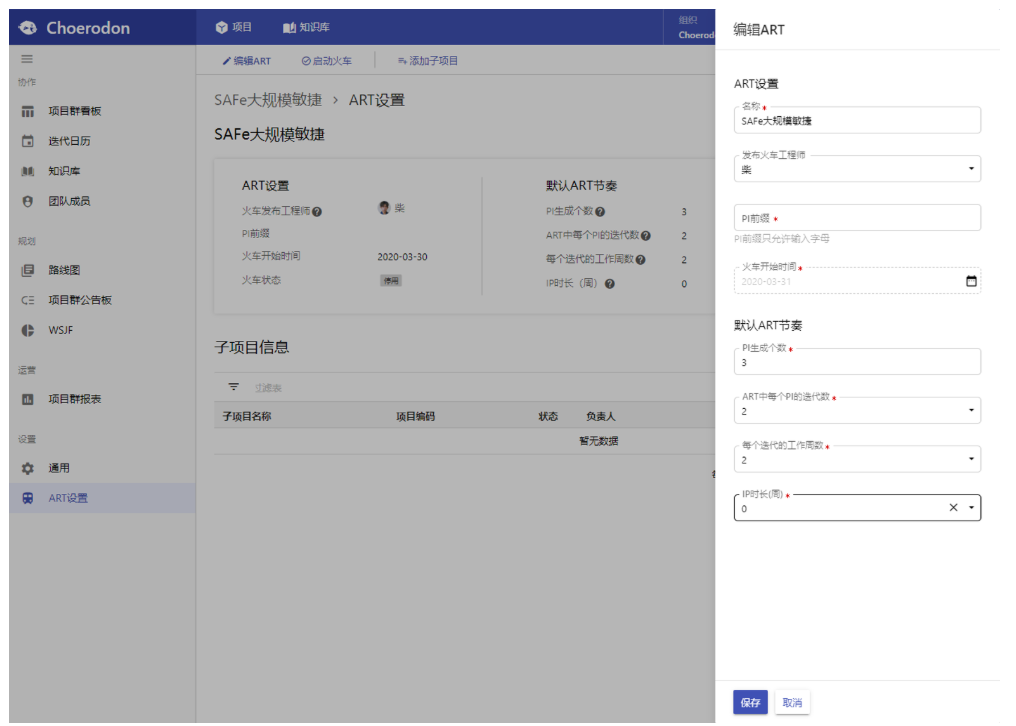Clear the IP时长 field with X icon

pos(953,508)
